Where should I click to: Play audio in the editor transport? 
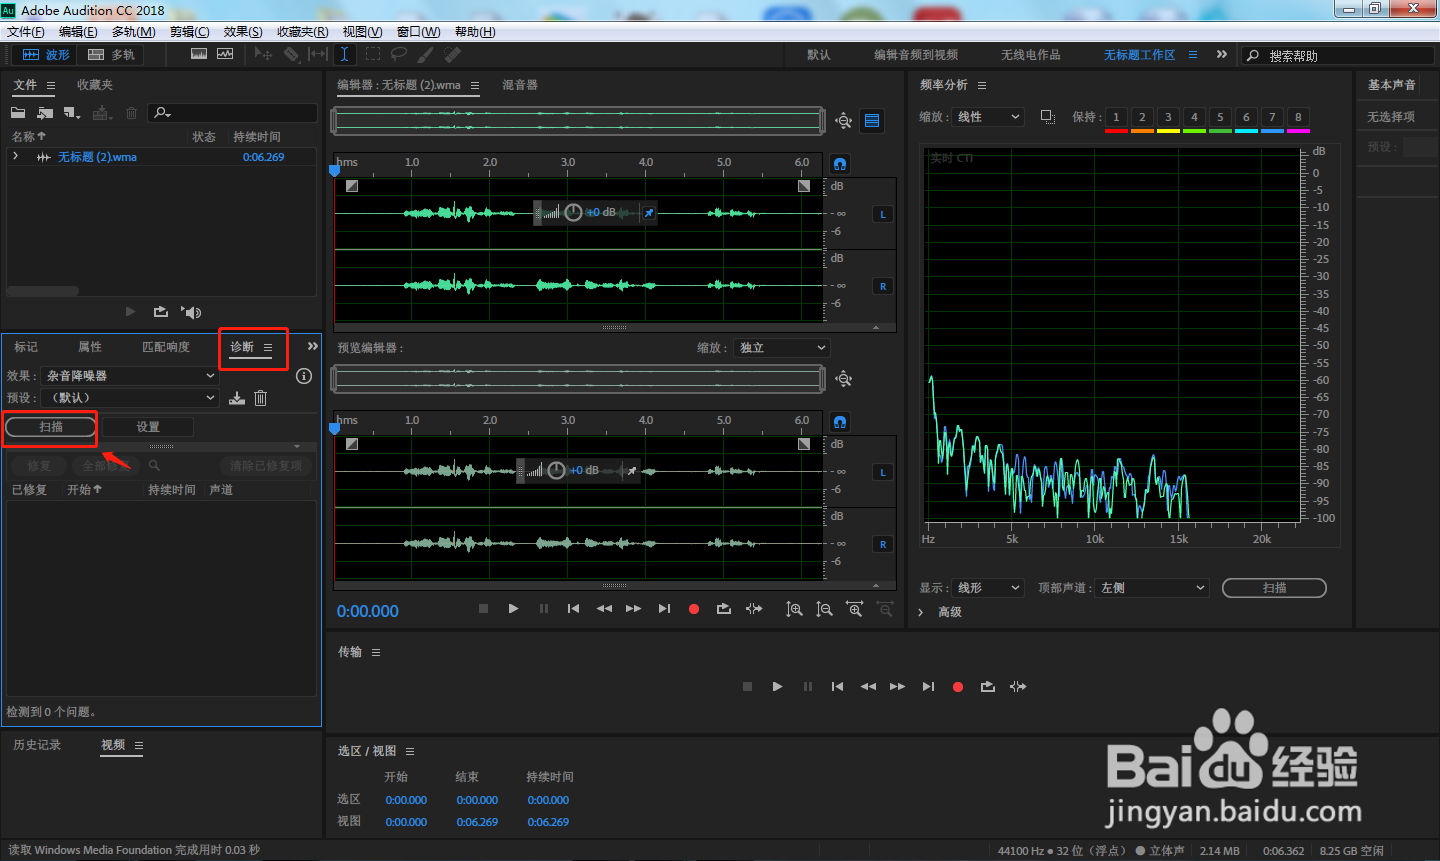click(513, 609)
